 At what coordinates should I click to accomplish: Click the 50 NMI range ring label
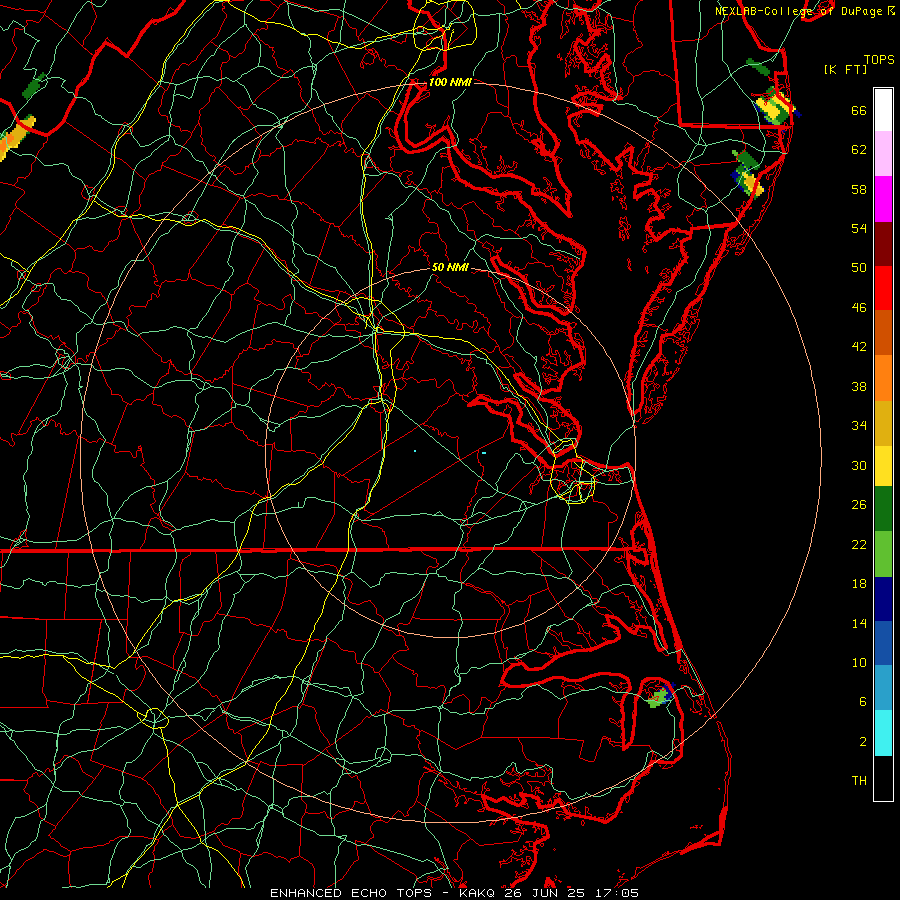450,267
